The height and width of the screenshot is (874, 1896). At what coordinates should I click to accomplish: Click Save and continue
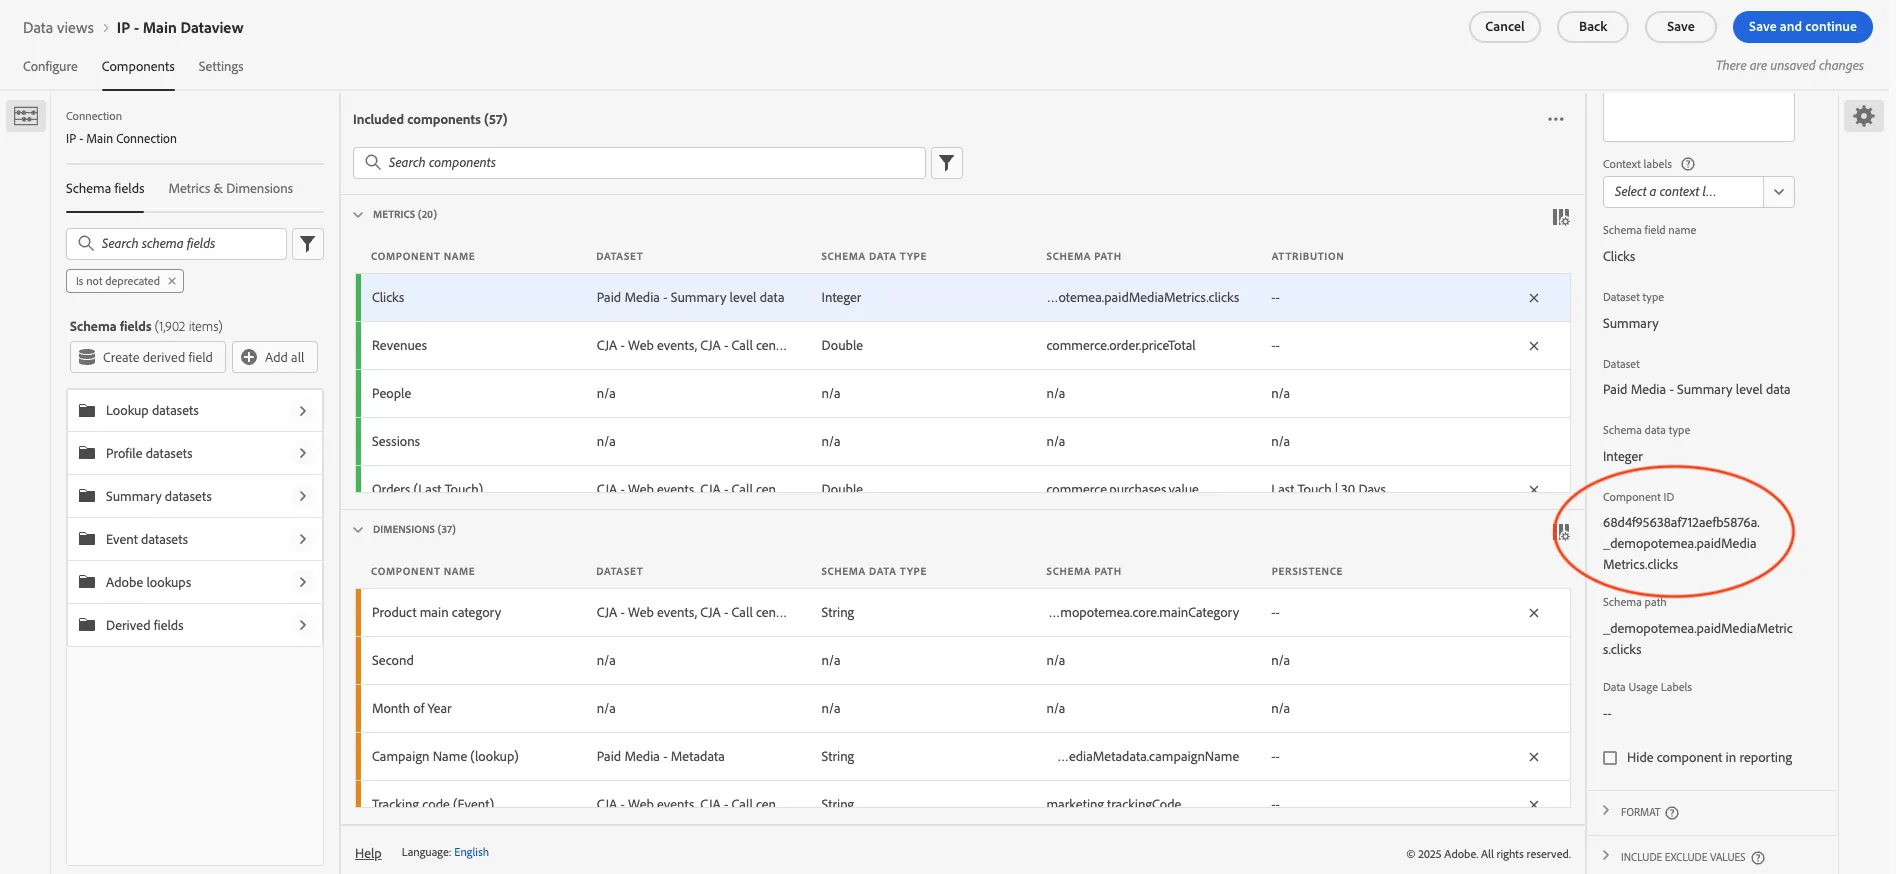click(1803, 27)
